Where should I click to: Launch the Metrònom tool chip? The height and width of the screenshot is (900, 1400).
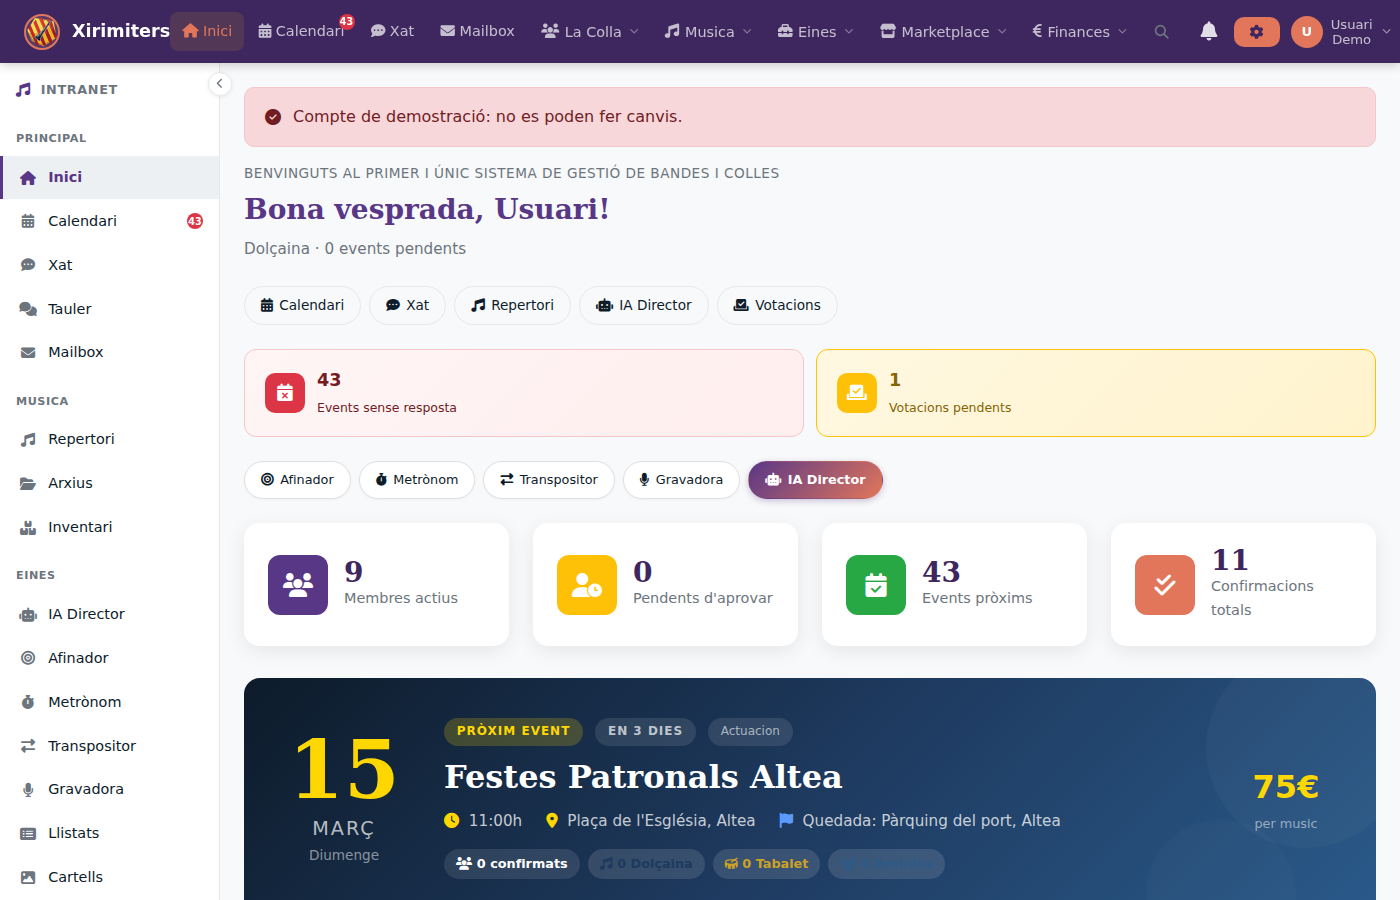point(417,480)
